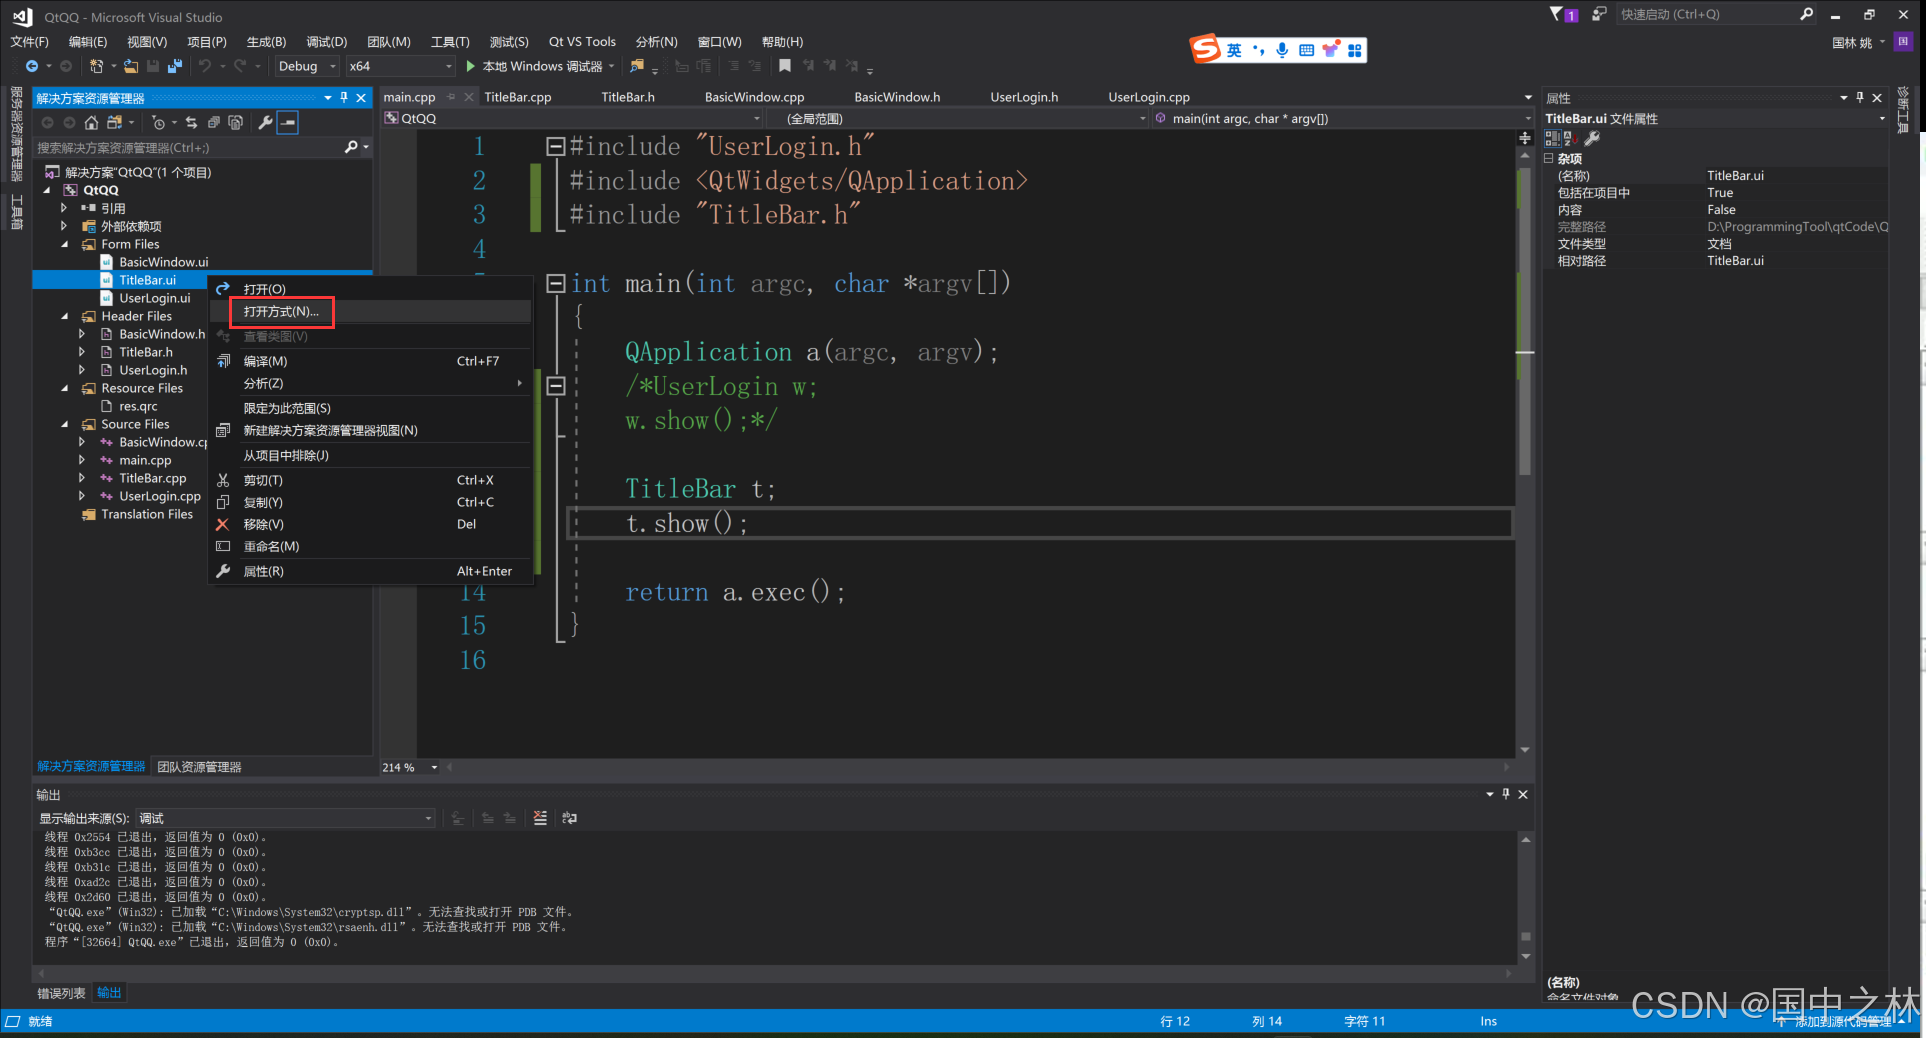1926x1038 pixels.
Task: Pin the Output panel
Action: pyautogui.click(x=1506, y=794)
